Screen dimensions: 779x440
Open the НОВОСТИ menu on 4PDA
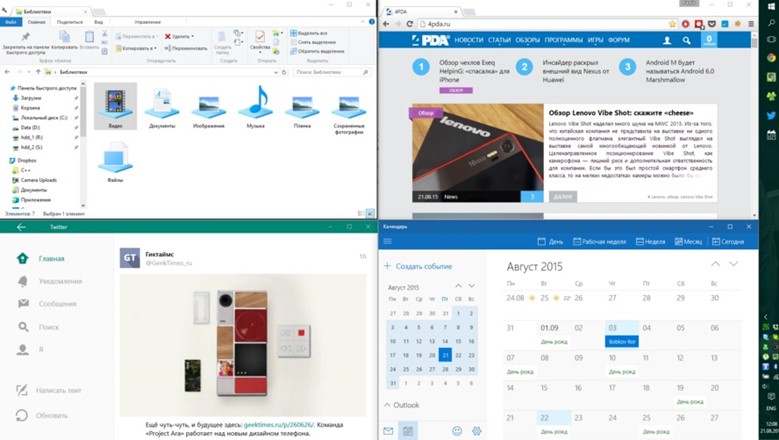point(468,40)
